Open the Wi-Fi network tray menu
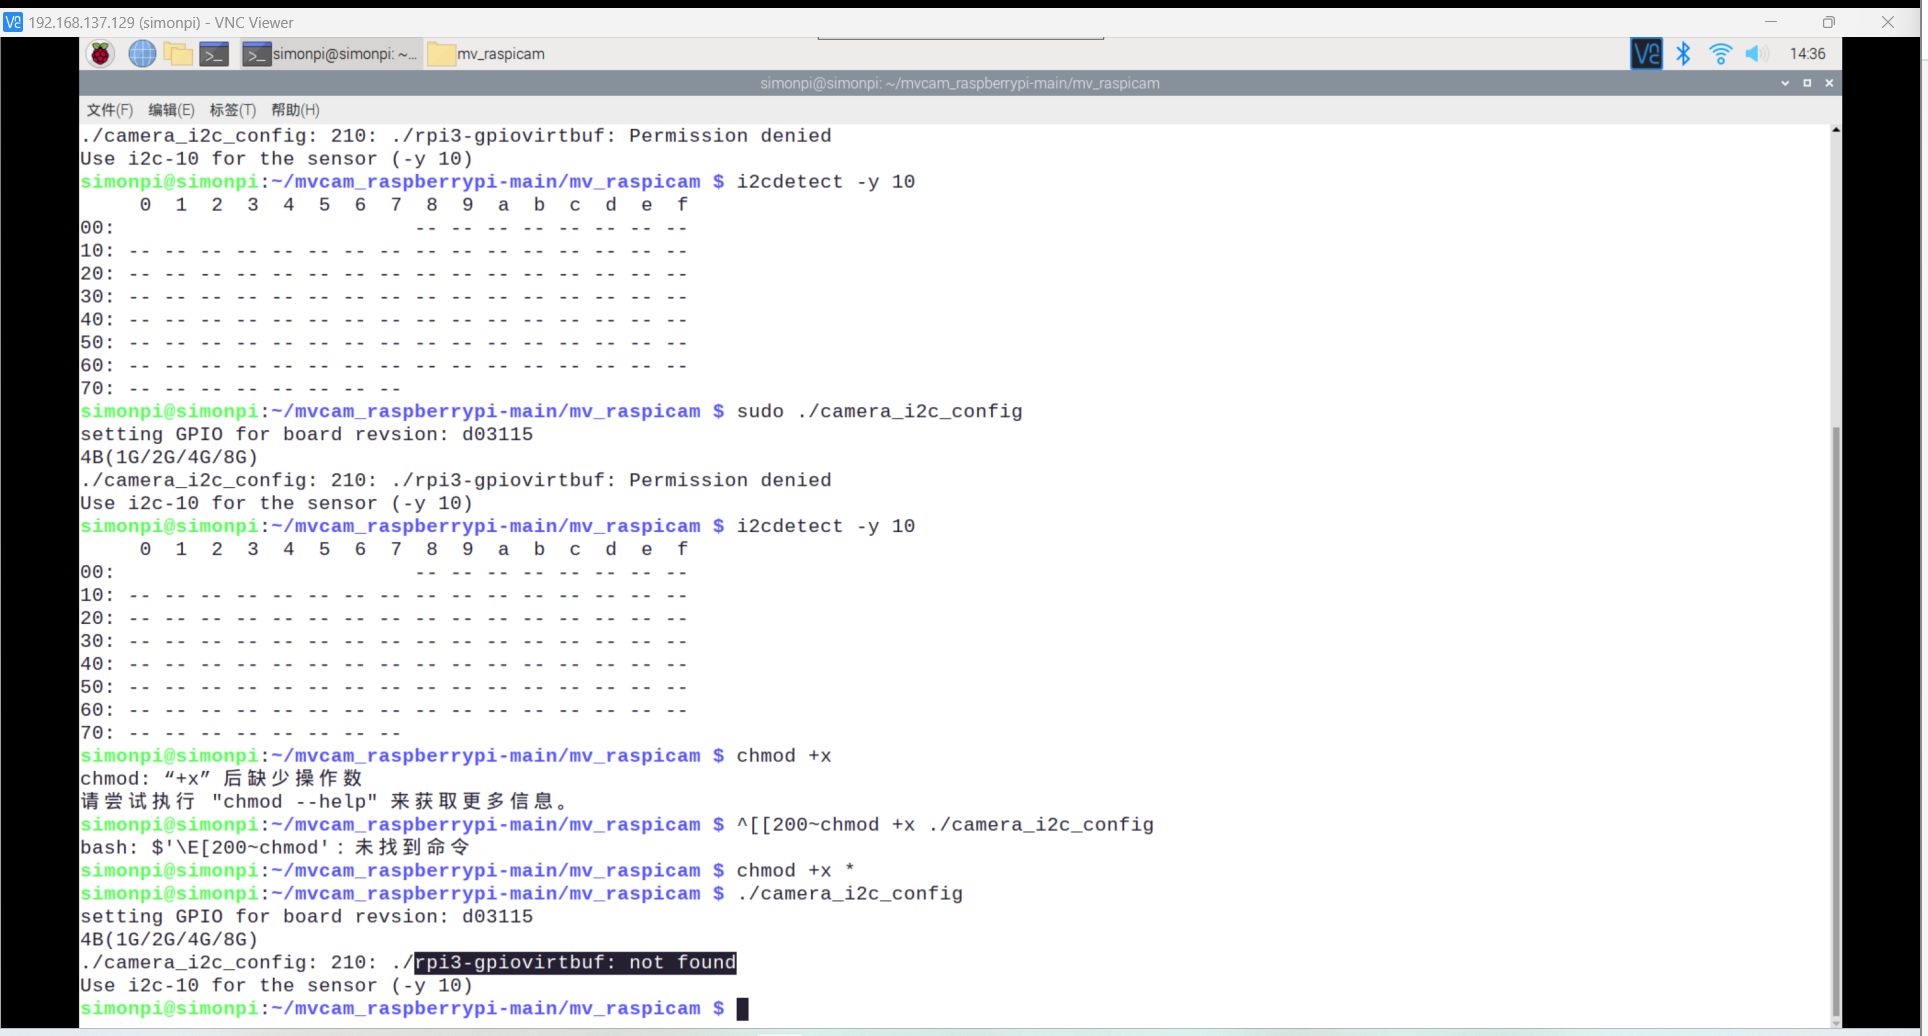 coord(1720,54)
